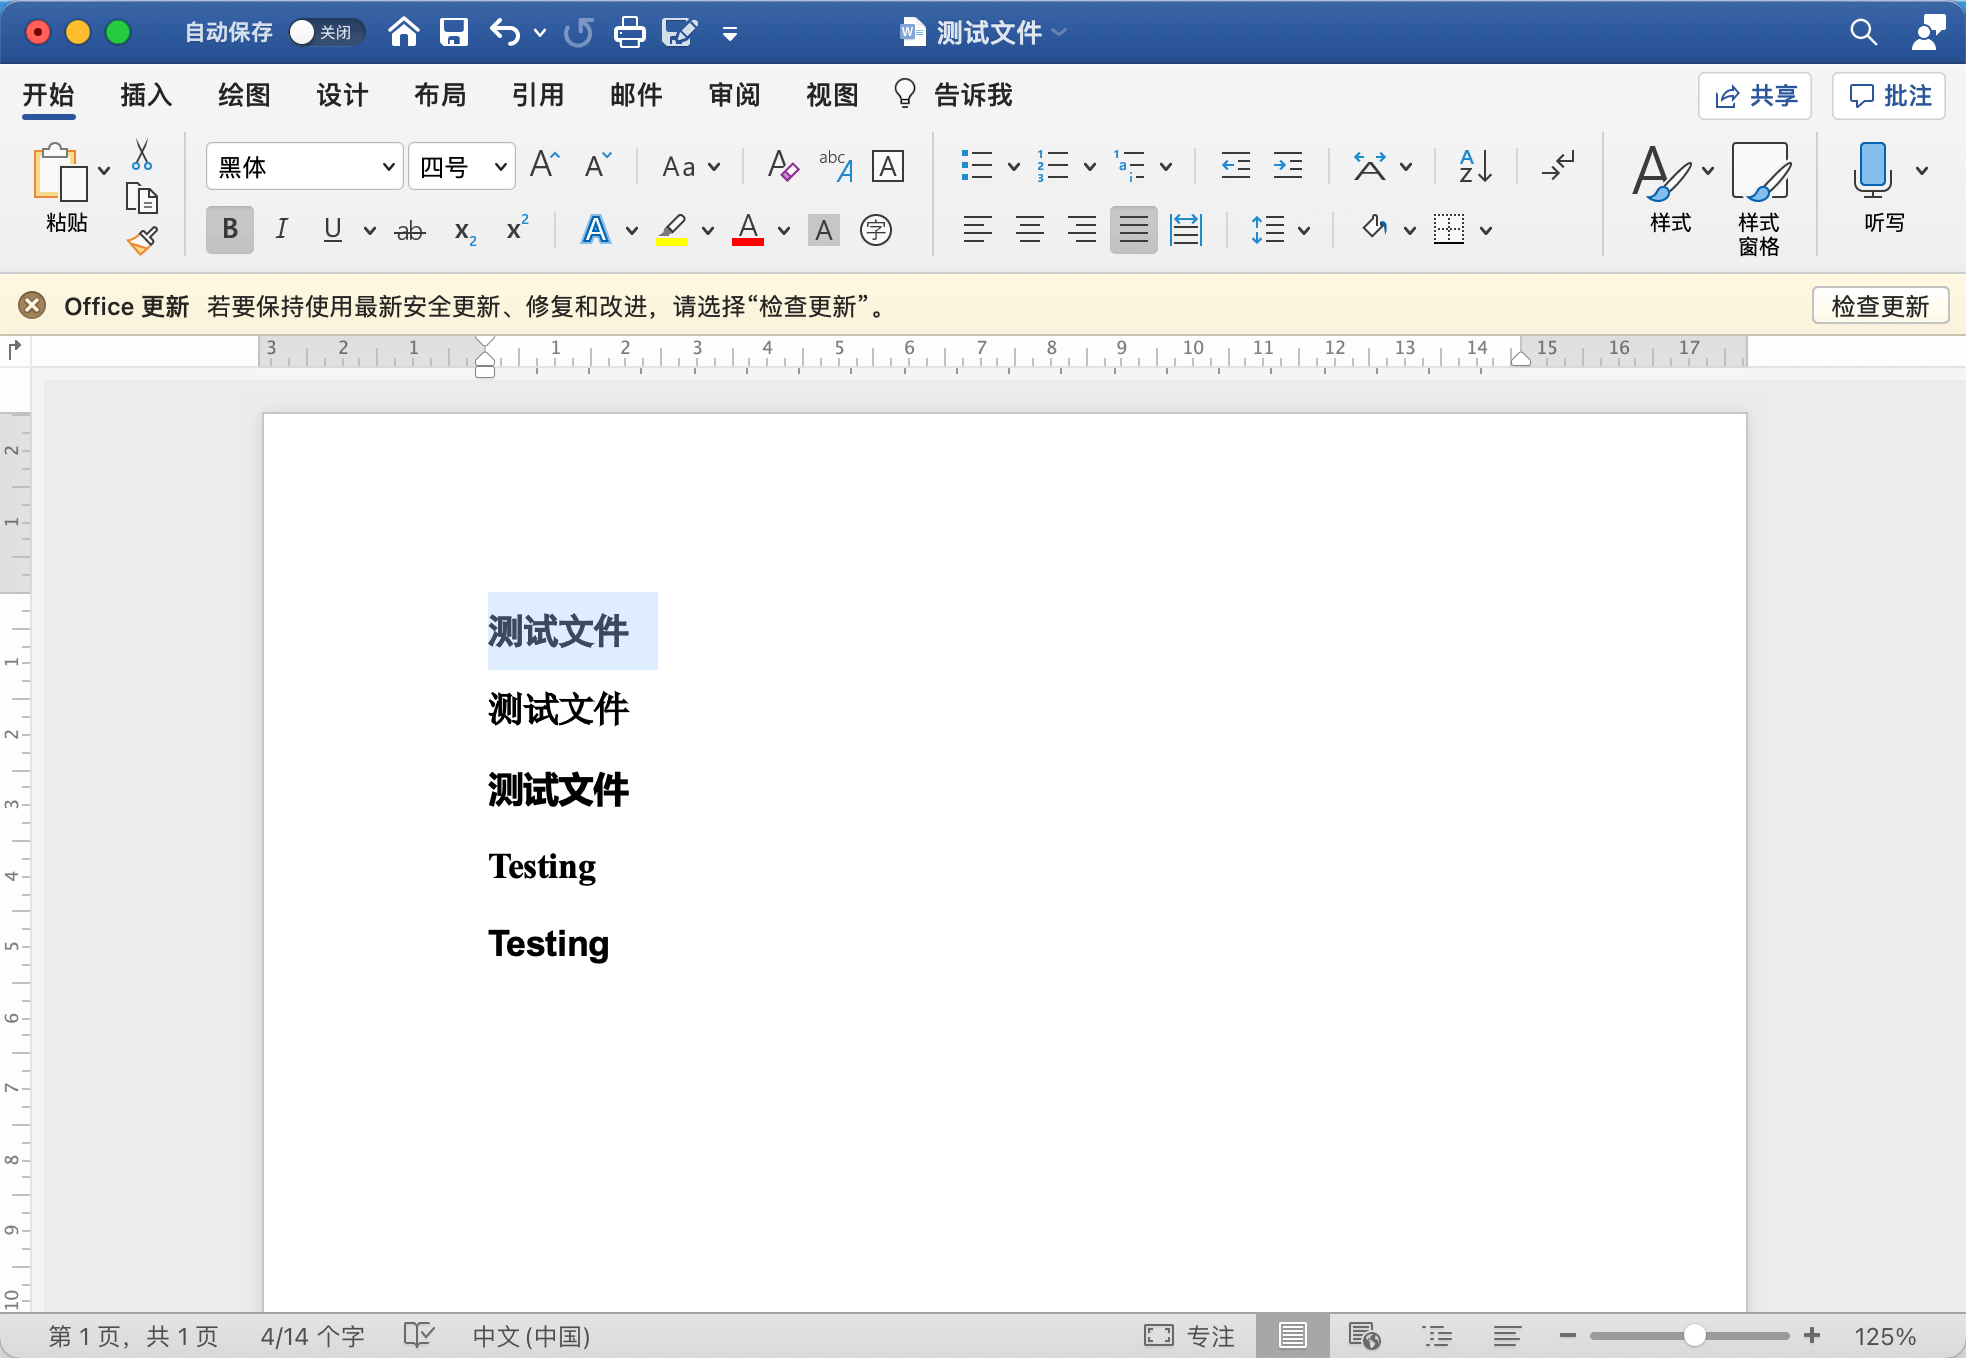
Task: Click the proofing book icon in the status bar
Action: click(418, 1335)
